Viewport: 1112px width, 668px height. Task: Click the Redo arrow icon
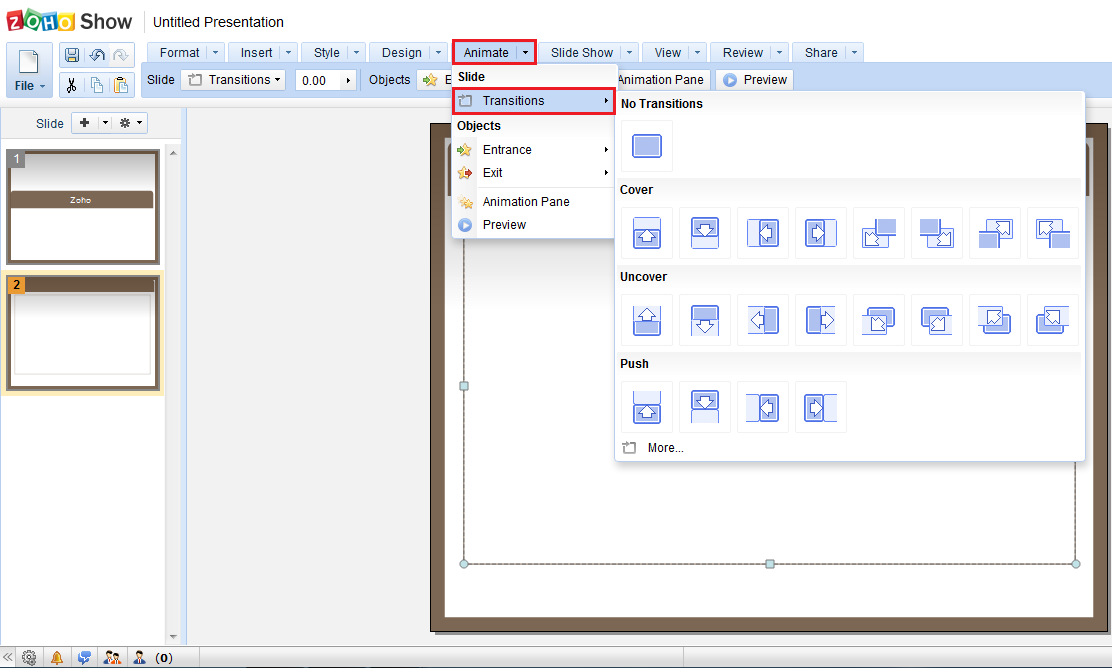[121, 55]
